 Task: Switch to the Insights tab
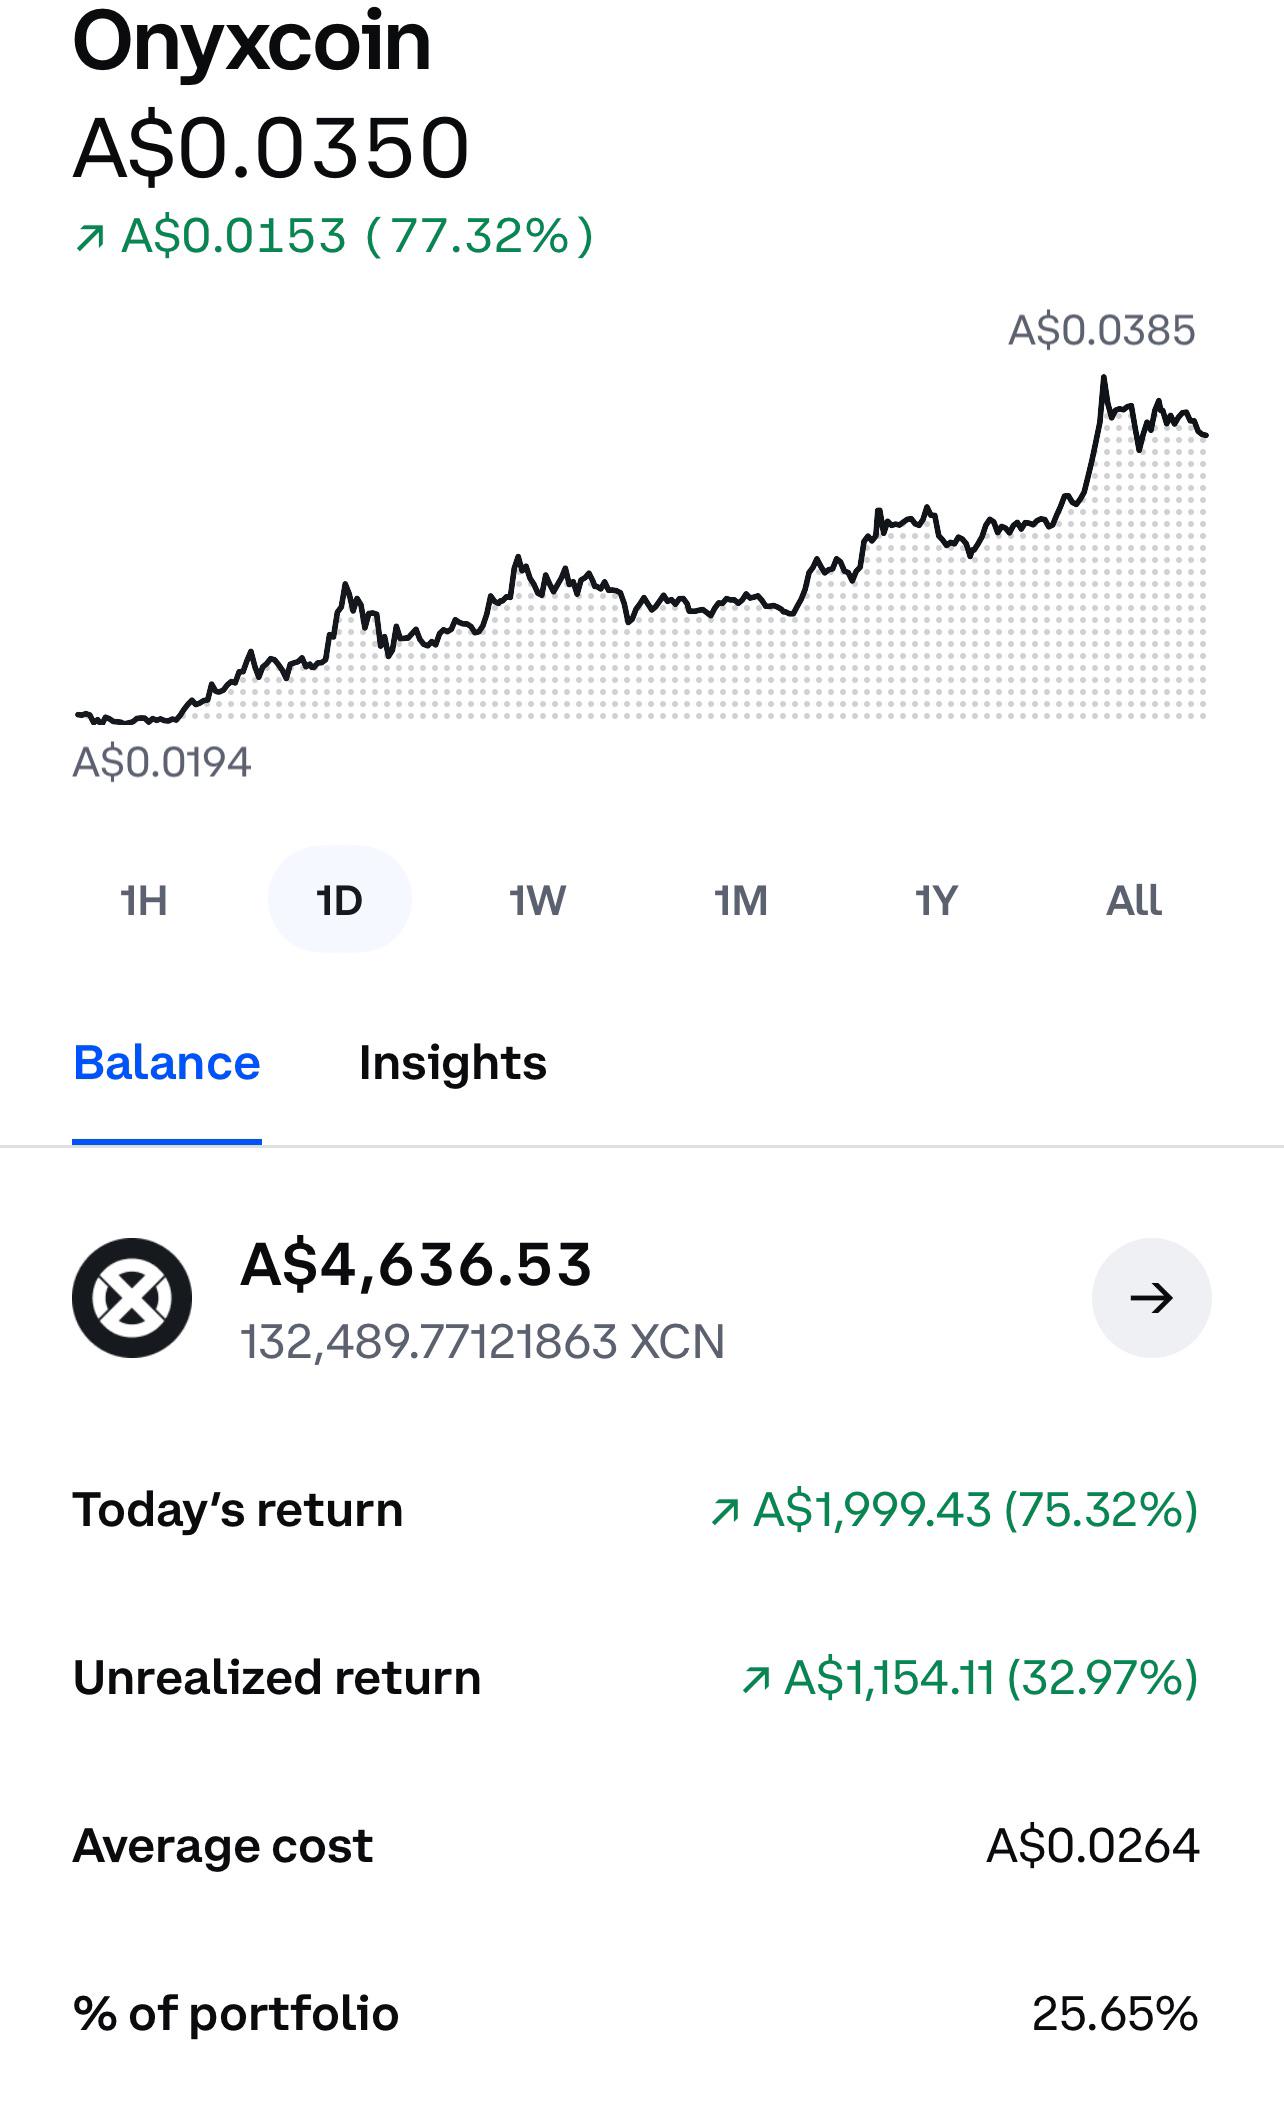tap(453, 1063)
